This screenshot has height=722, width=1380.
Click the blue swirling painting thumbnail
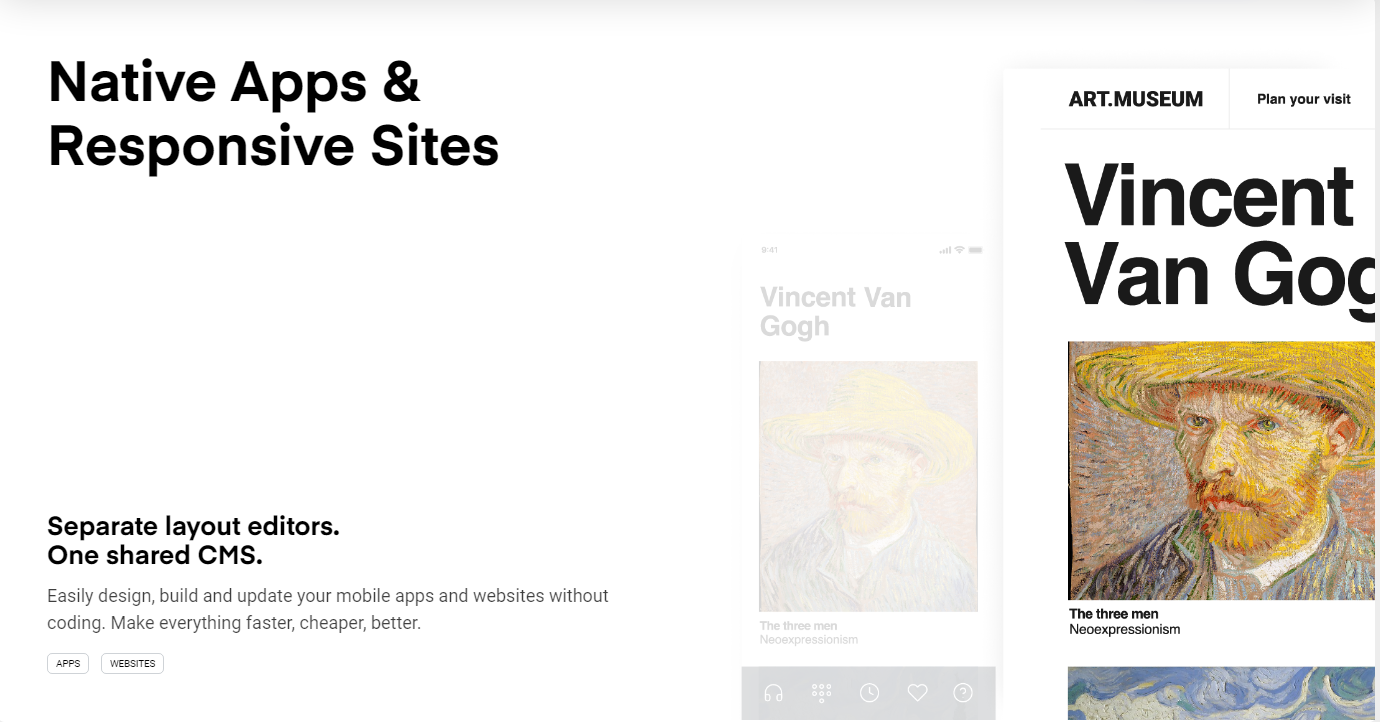[x=1221, y=694]
